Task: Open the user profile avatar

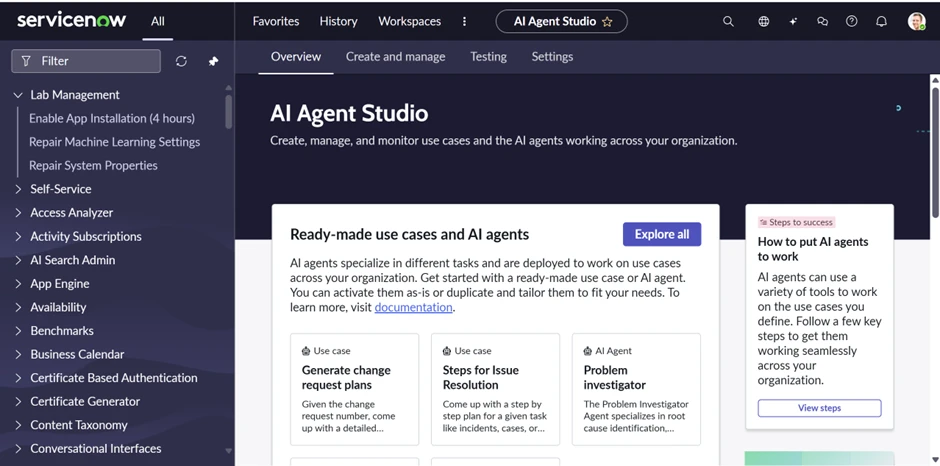Action: tap(916, 21)
